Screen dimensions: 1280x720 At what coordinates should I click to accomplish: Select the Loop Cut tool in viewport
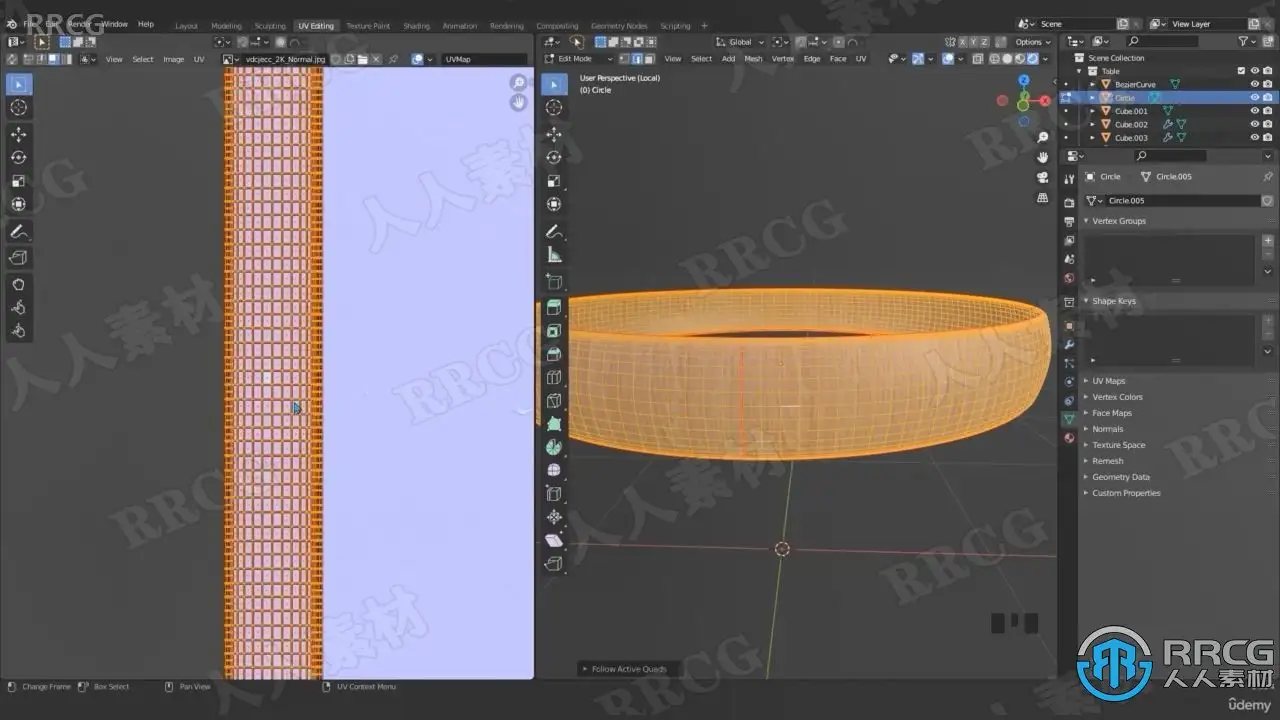coord(554,377)
